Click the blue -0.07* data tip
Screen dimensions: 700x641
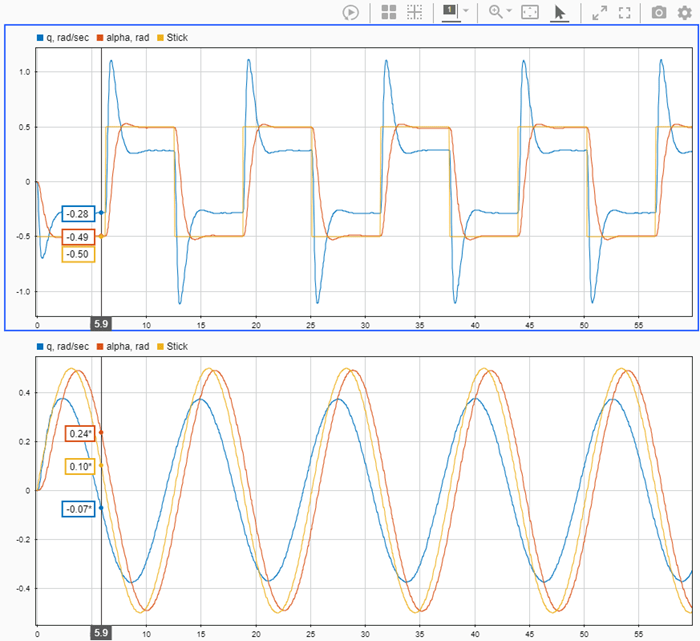[x=79, y=509]
